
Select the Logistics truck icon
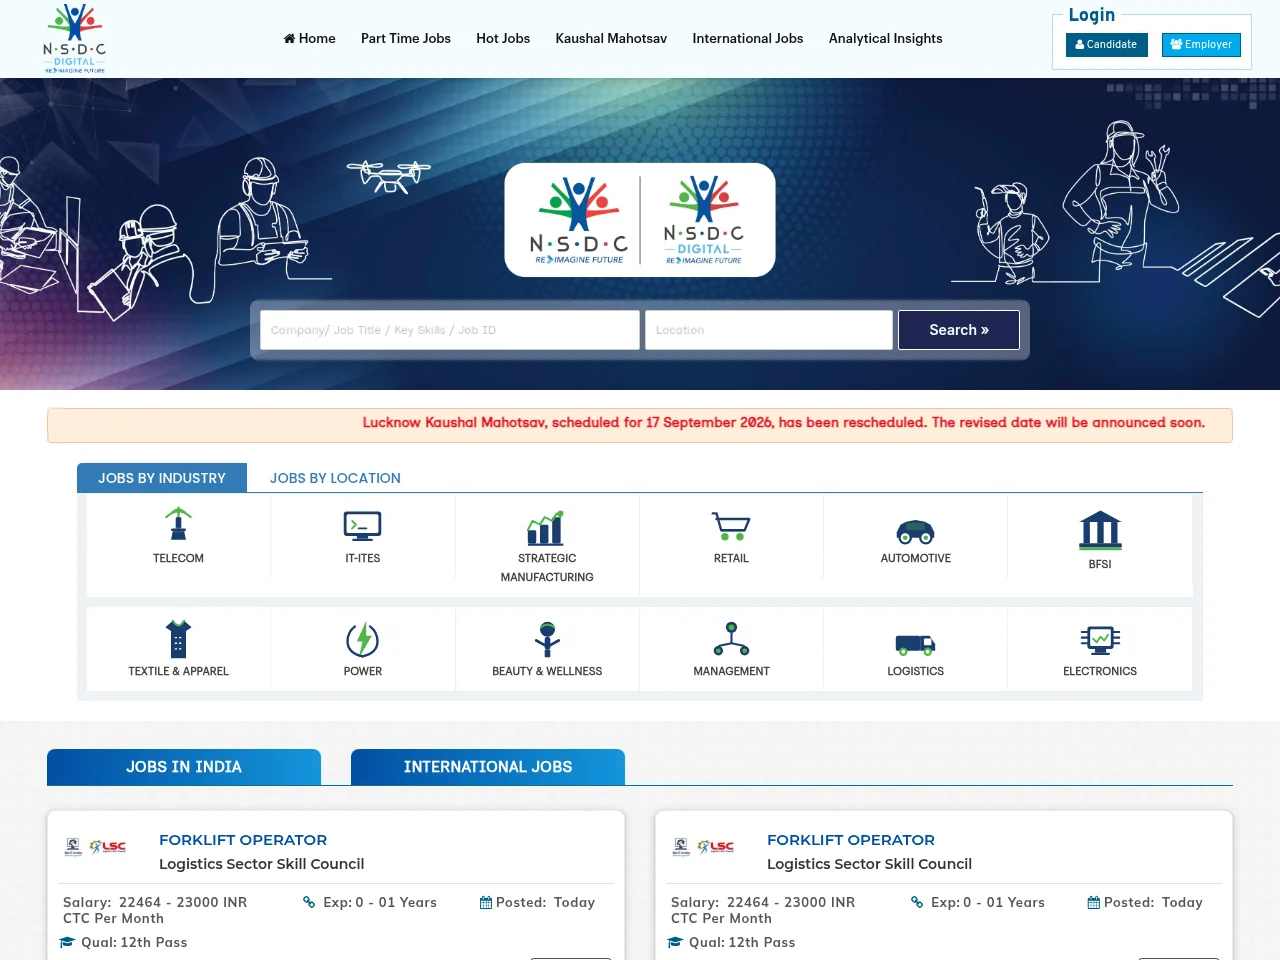tap(915, 644)
